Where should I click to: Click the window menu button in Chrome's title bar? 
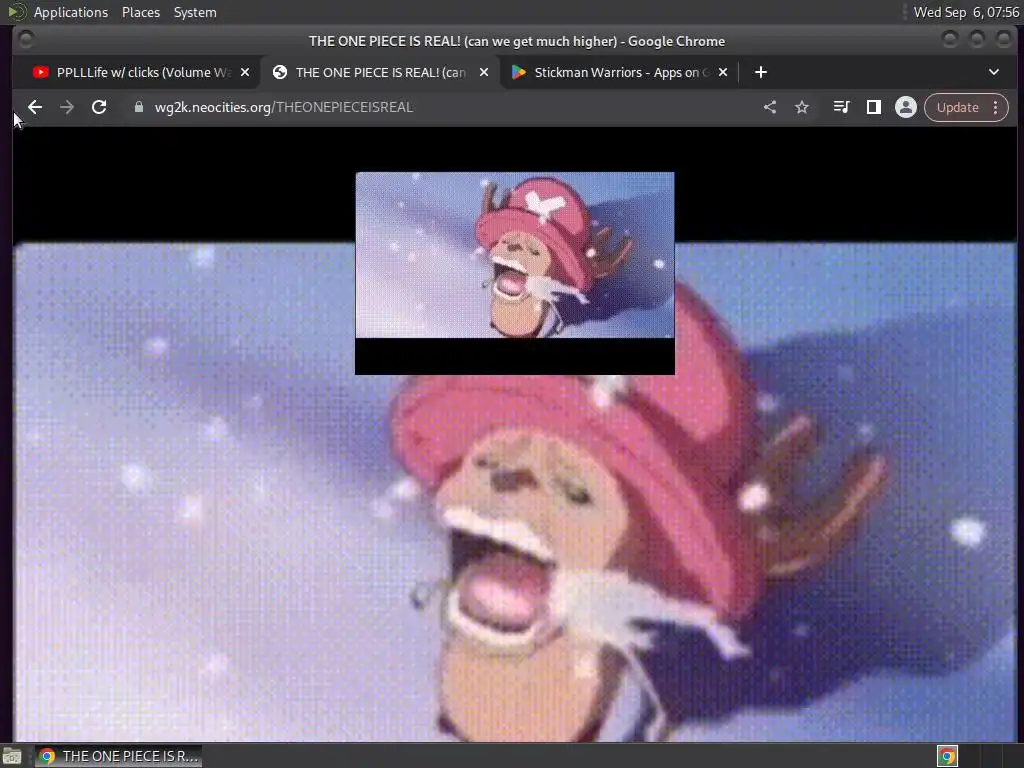click(x=25, y=40)
